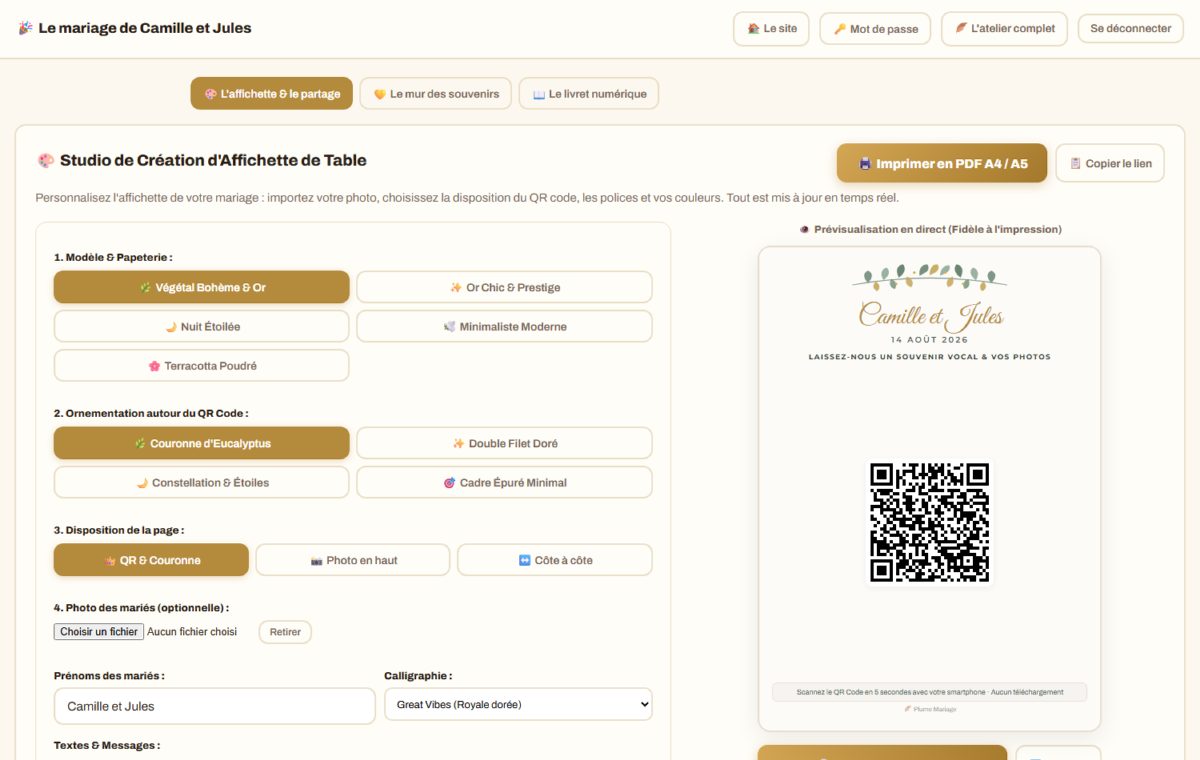Select the Végétal Bohème & Or template

tap(202, 287)
